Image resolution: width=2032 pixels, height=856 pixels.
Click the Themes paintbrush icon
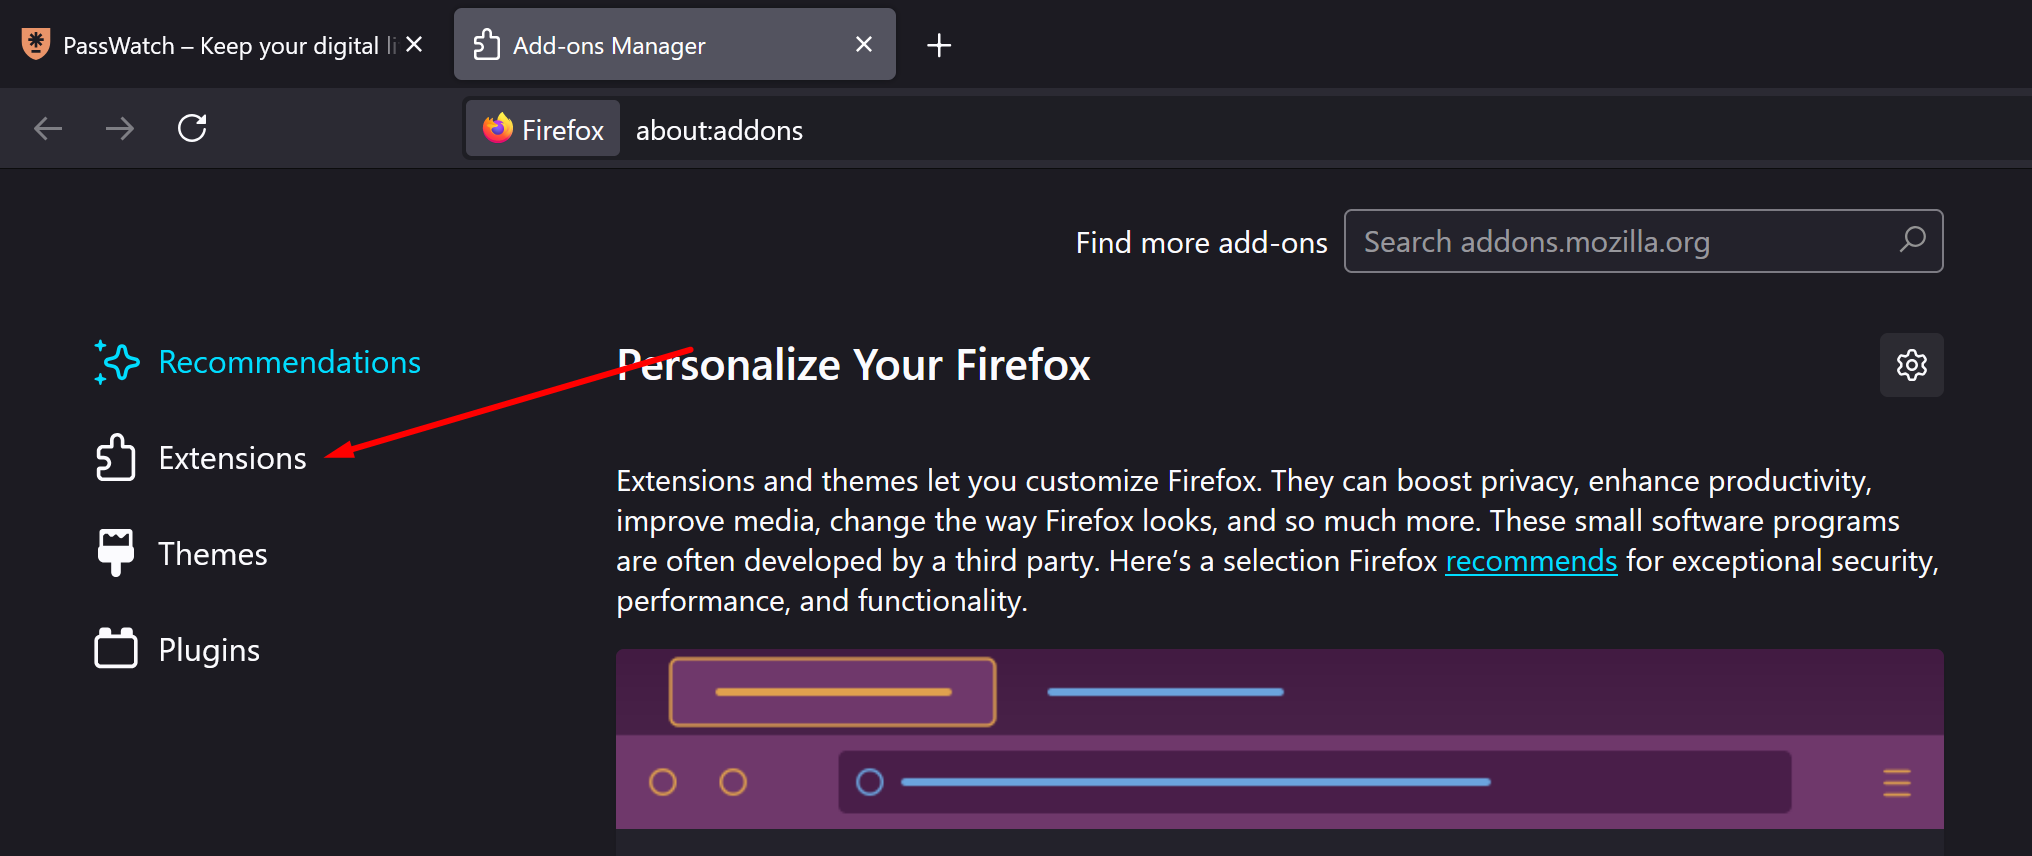pyautogui.click(x=116, y=553)
